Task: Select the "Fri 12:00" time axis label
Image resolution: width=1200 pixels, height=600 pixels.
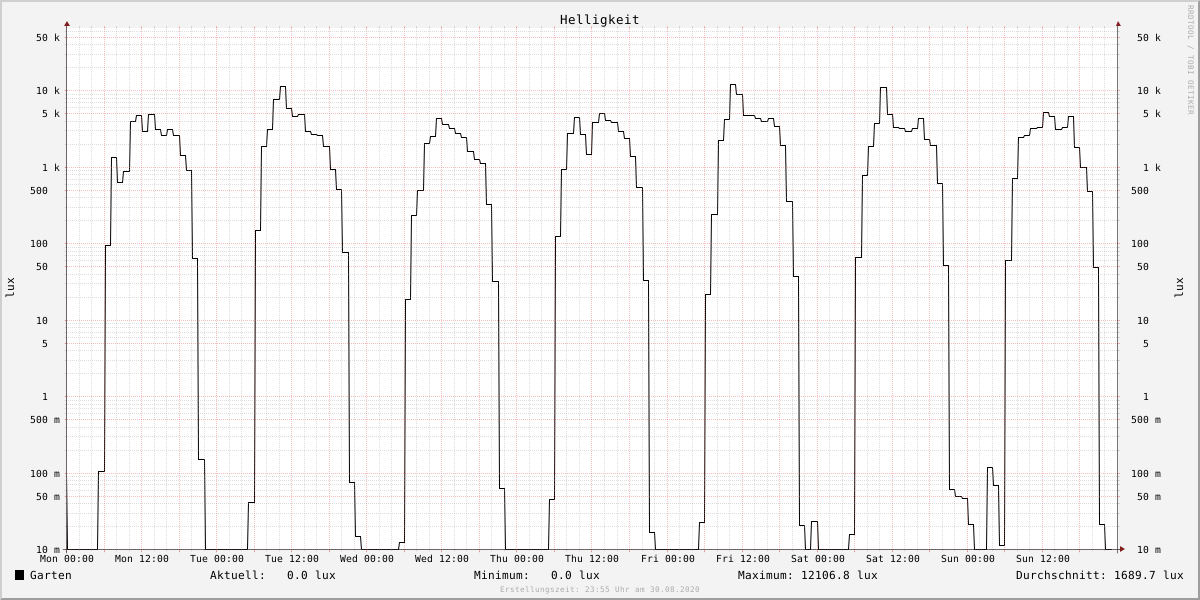Action: [743, 559]
